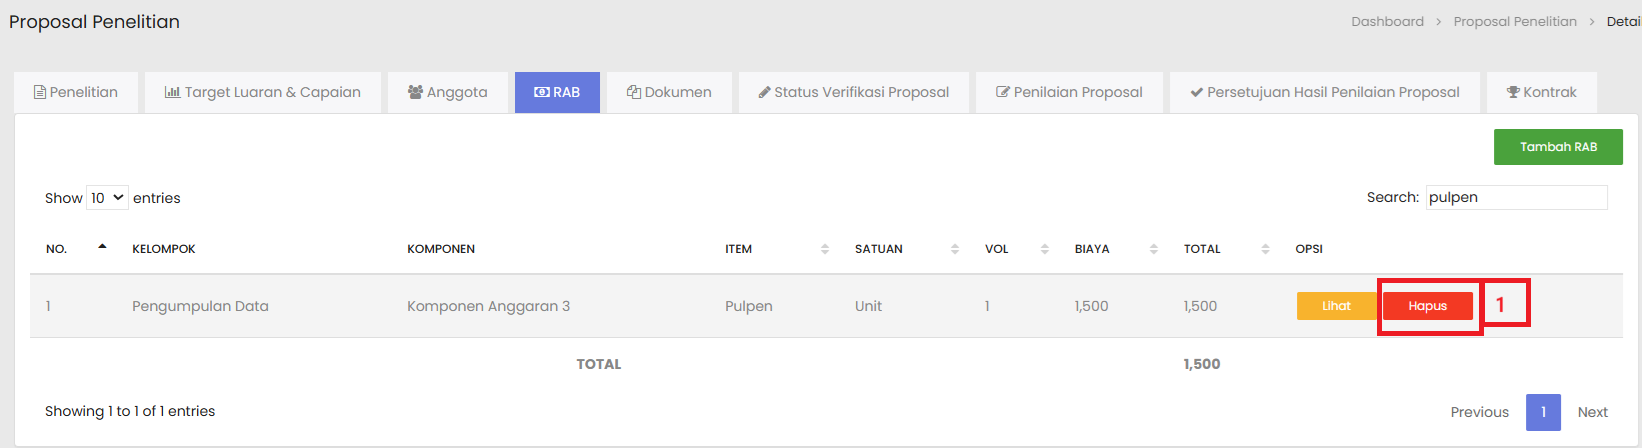Open the Anggota tab
1646x448 pixels.
pyautogui.click(x=447, y=92)
